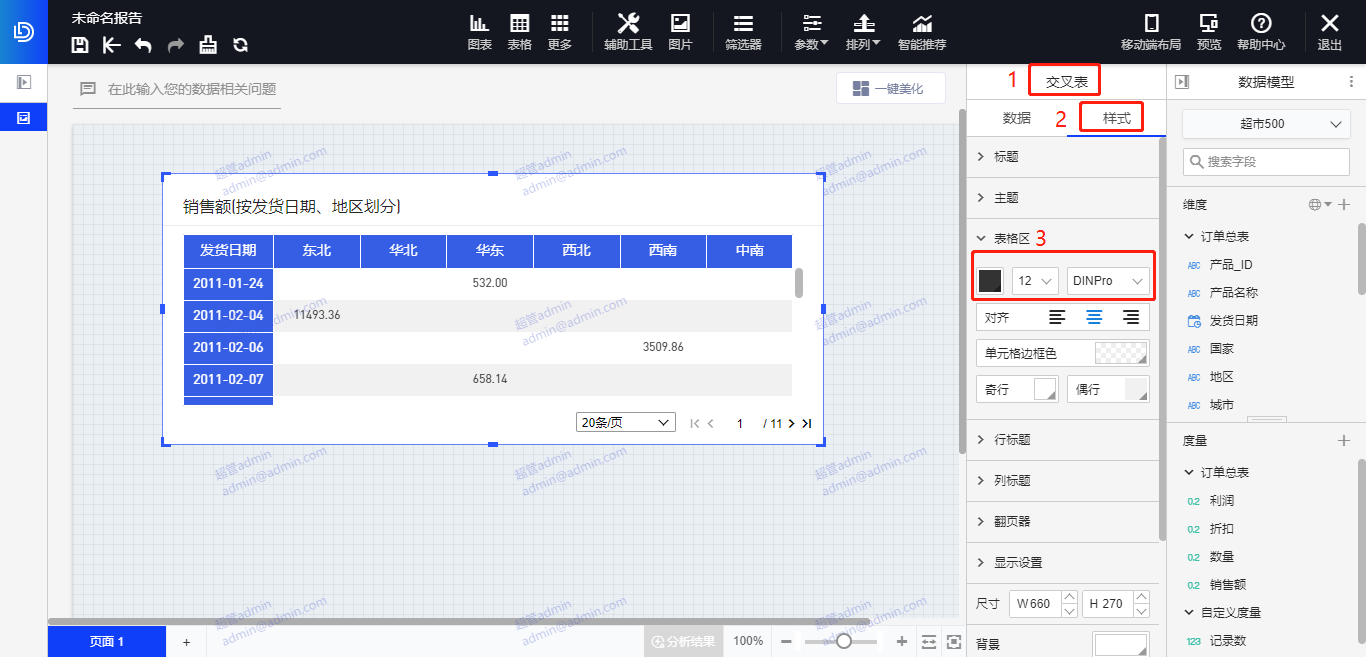Click the 一键美化 button
This screenshot has height=657, width=1366.
pos(892,89)
